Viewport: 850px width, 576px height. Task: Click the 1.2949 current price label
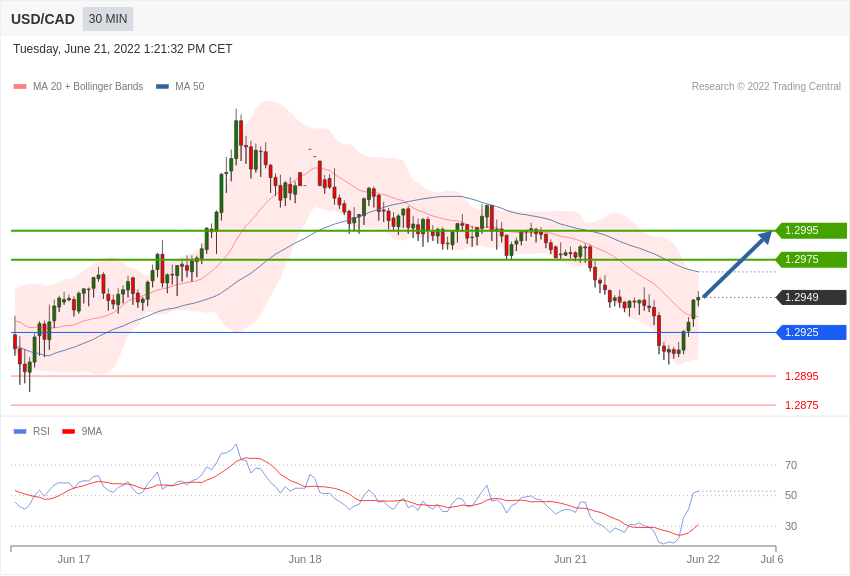pyautogui.click(x=812, y=297)
